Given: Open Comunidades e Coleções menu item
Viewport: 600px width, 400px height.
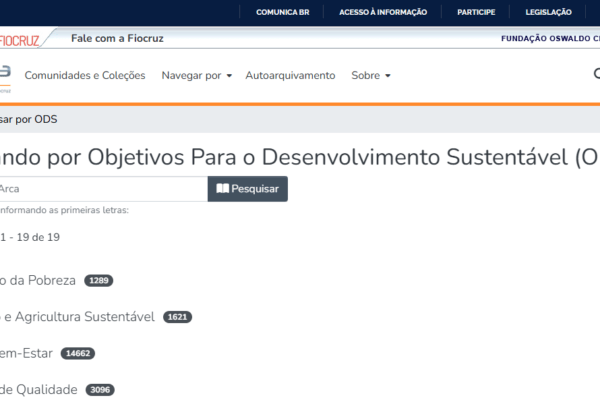Looking at the screenshot, I should pyautogui.click(x=85, y=76).
